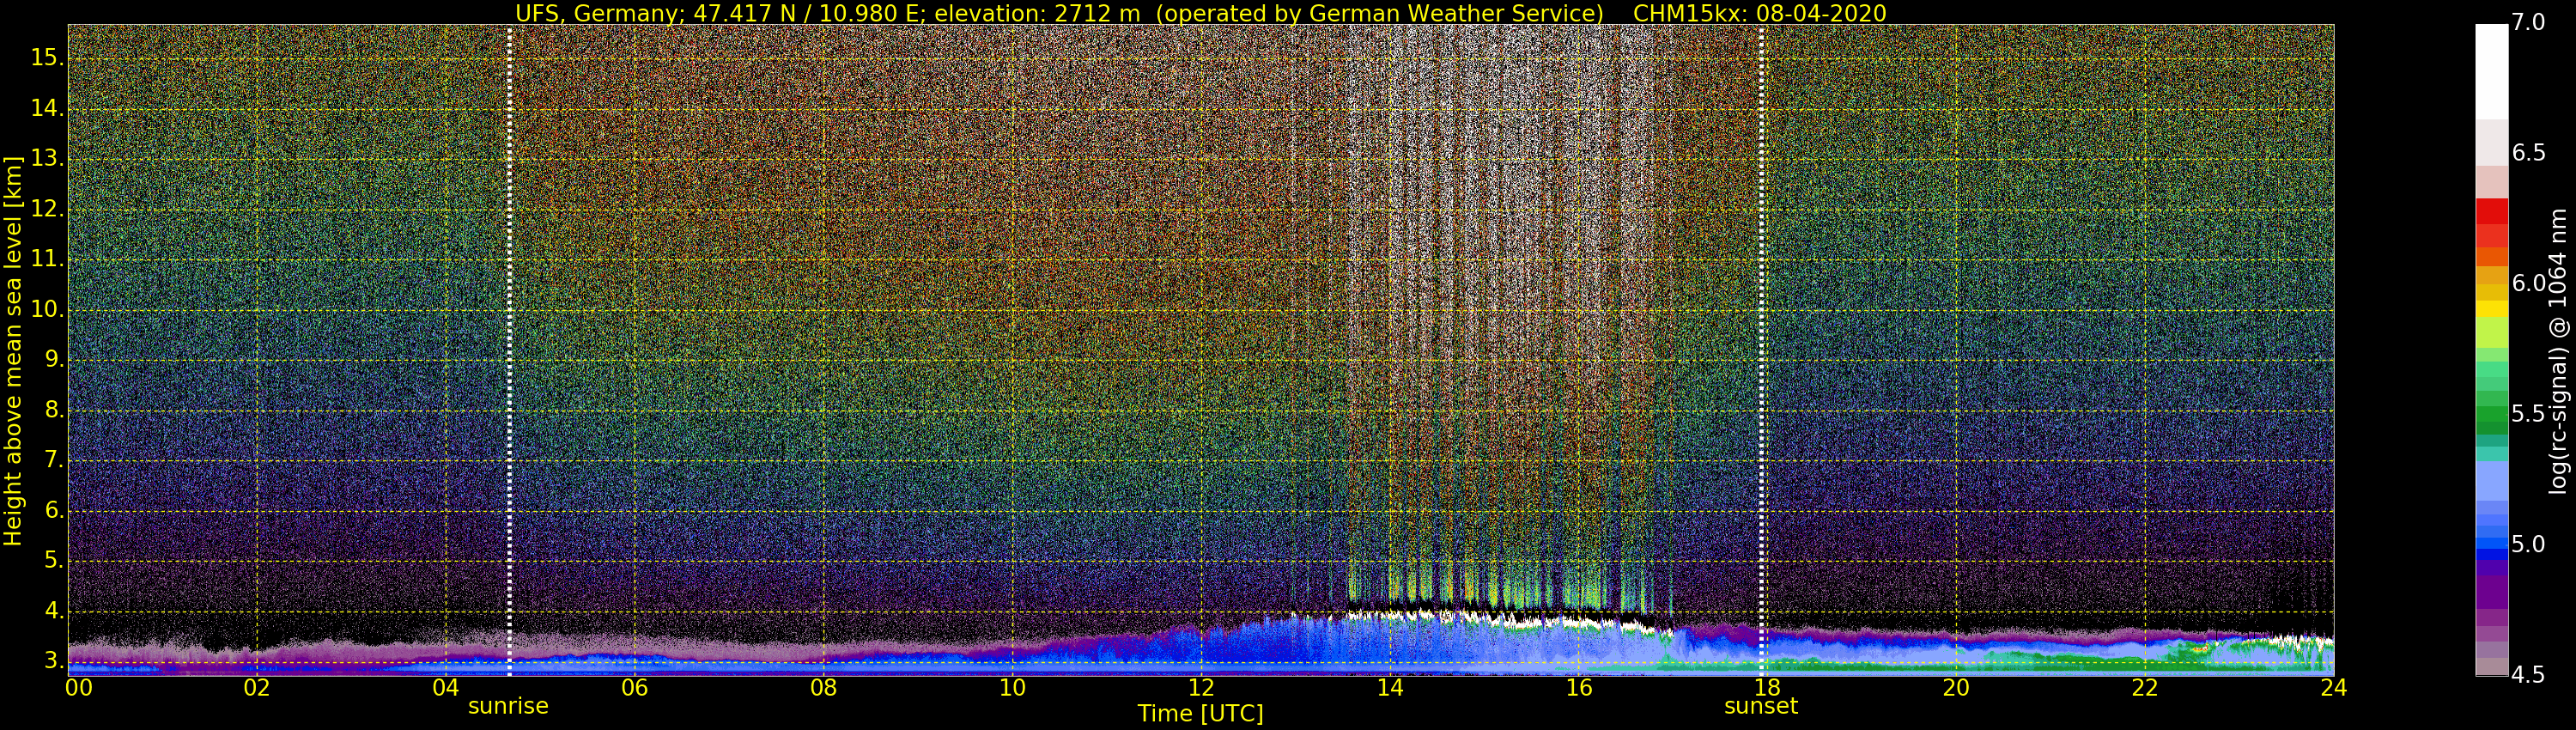Click the time tick '02'

click(x=257, y=688)
